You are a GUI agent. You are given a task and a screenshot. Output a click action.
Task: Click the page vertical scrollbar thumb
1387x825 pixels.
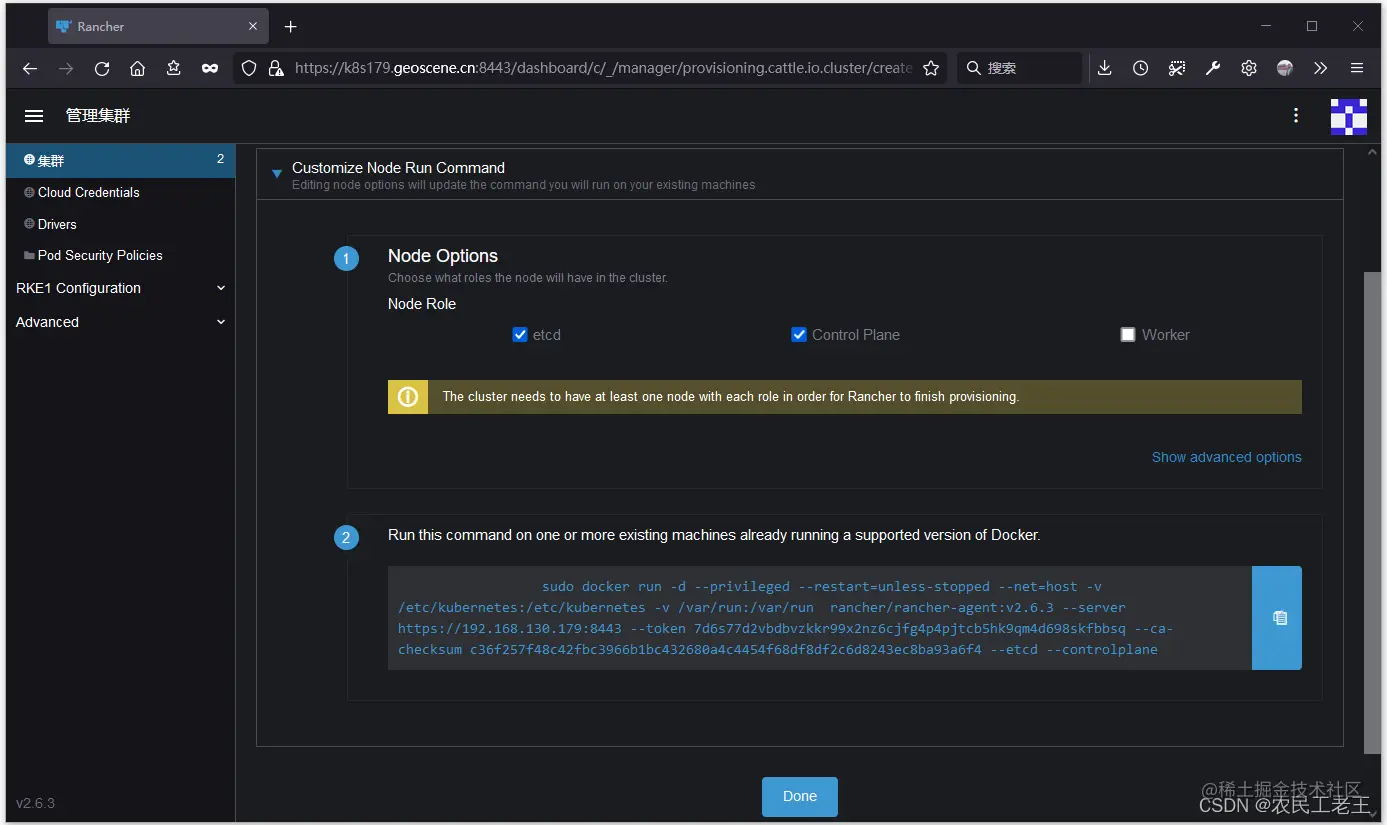click(x=1372, y=512)
